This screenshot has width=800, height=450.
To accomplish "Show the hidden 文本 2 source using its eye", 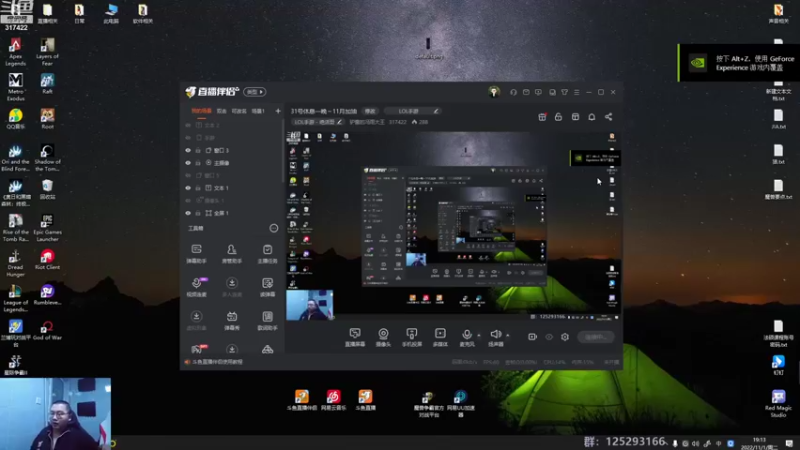I will click(188, 125).
